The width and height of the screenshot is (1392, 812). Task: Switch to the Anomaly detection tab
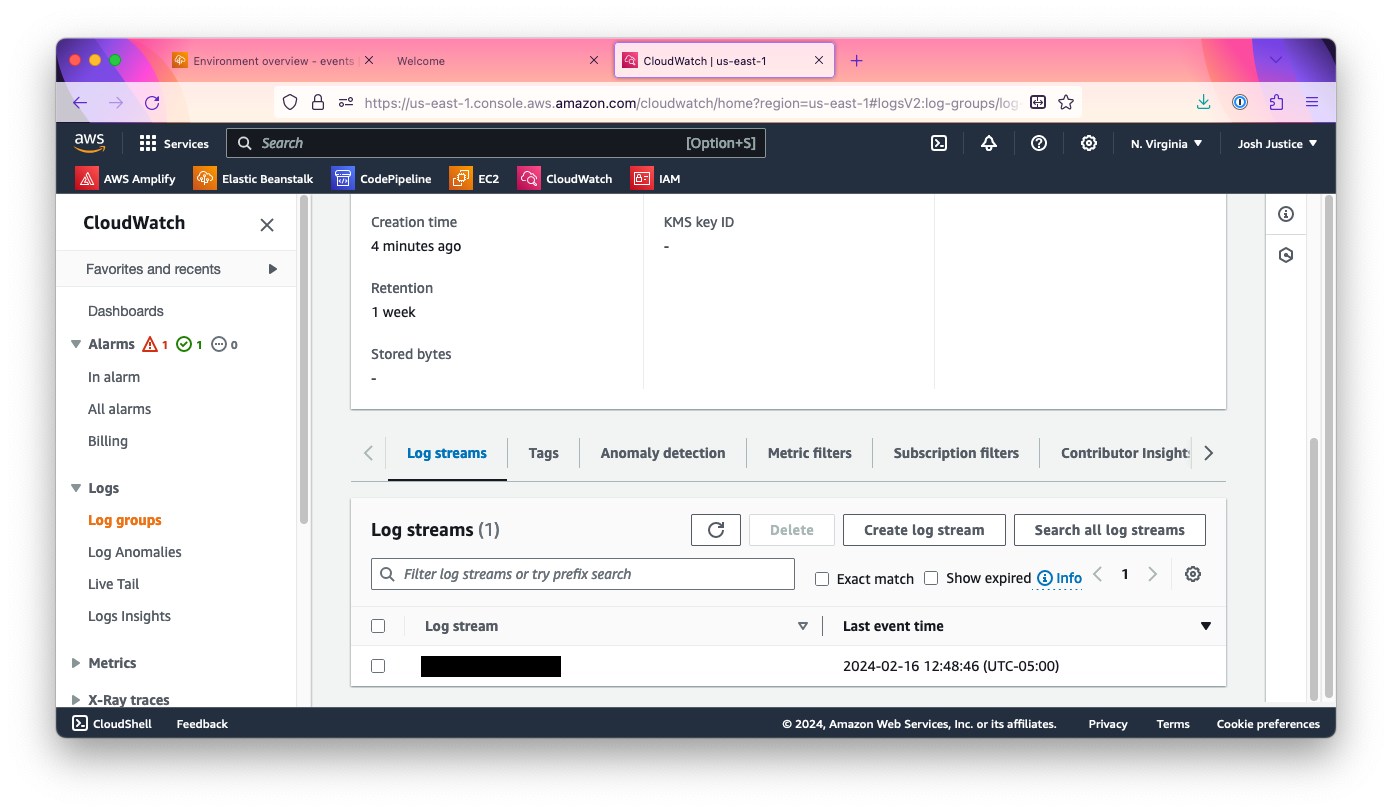coord(663,453)
